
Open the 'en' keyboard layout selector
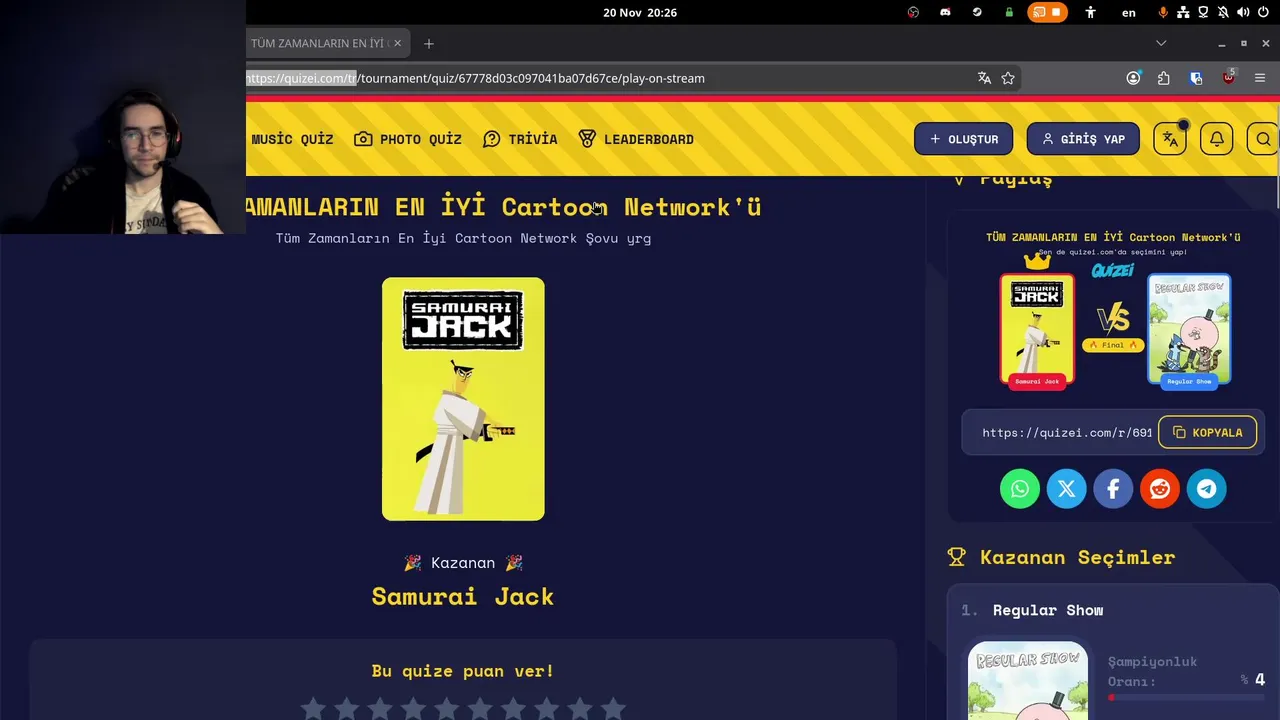(x=1129, y=12)
